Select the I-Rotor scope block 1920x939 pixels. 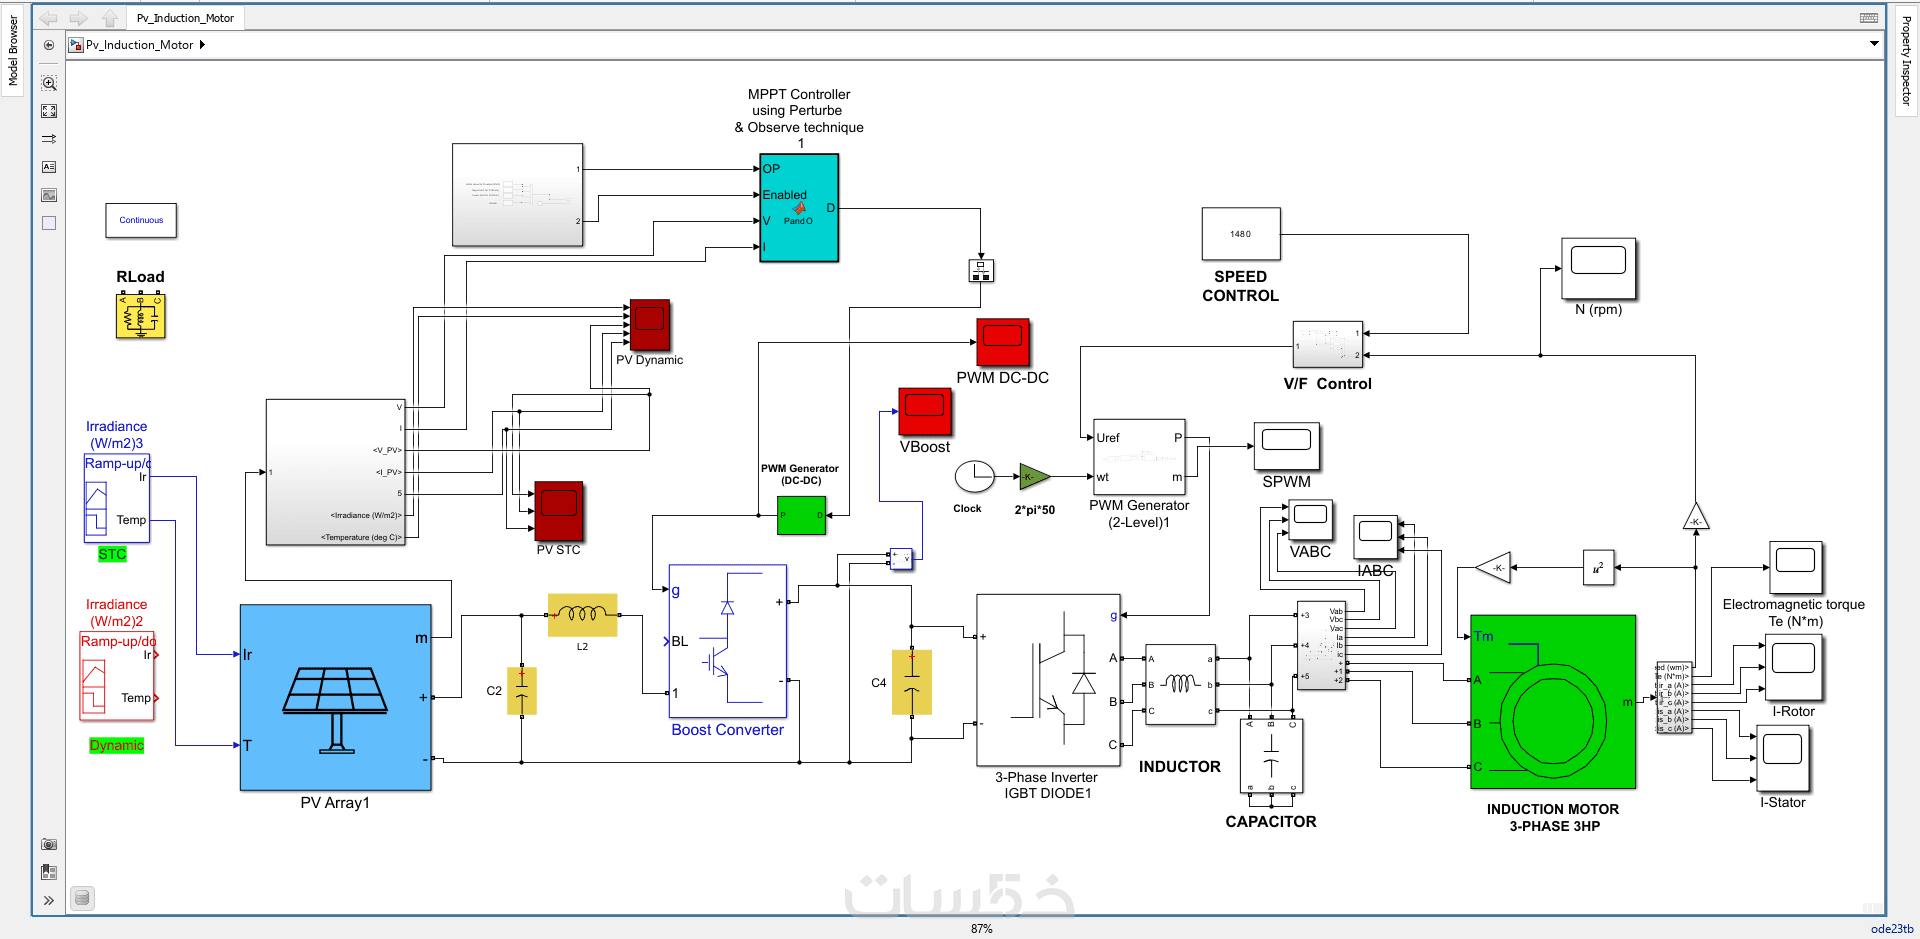point(1794,668)
